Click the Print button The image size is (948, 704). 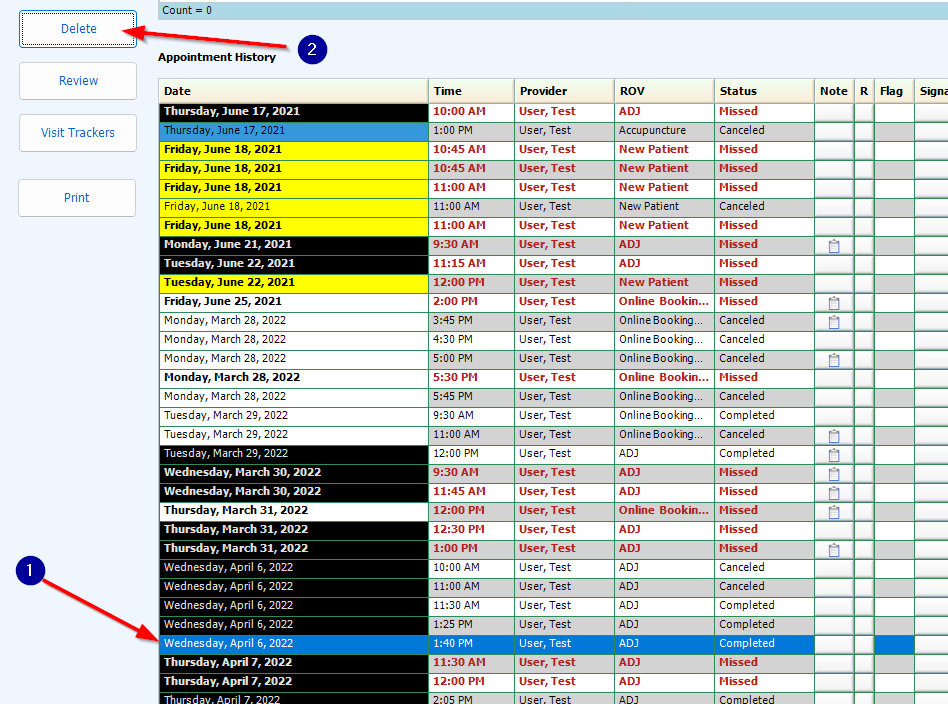pyautogui.click(x=77, y=197)
